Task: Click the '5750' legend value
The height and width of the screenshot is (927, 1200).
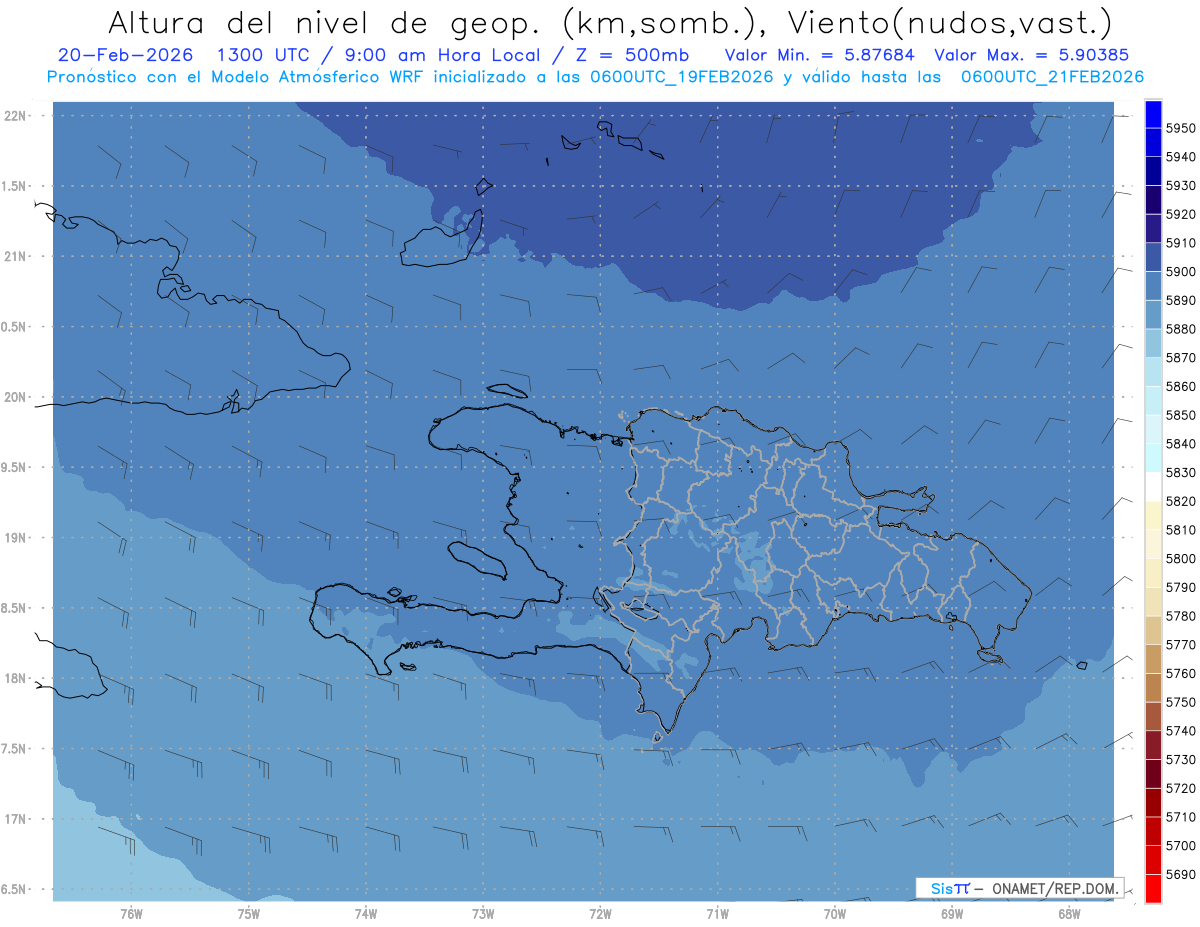Action: click(x=1180, y=702)
